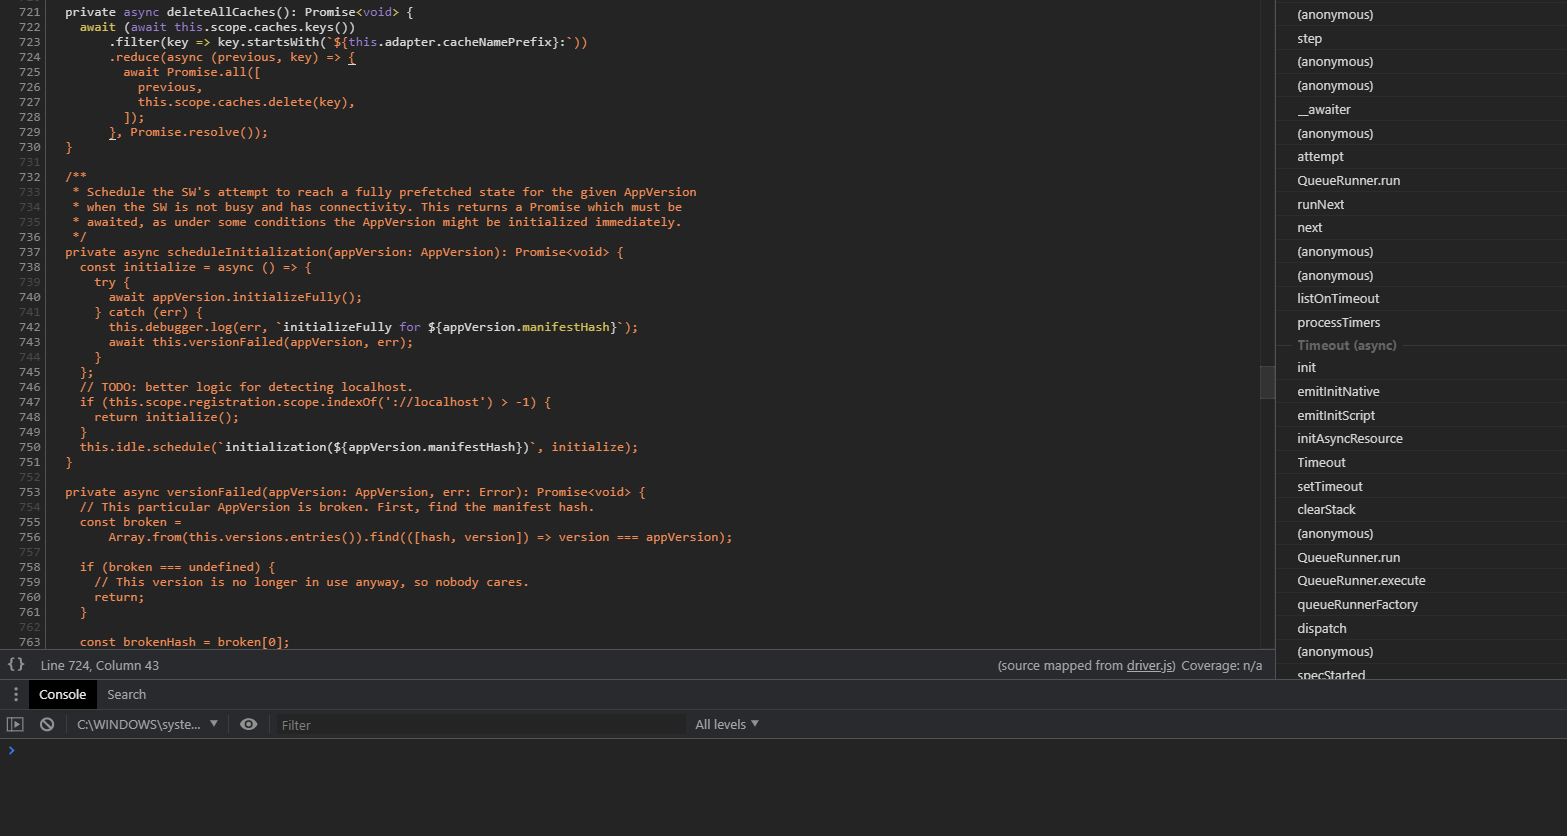Select the dispatch call stack frame

pos(1421,628)
